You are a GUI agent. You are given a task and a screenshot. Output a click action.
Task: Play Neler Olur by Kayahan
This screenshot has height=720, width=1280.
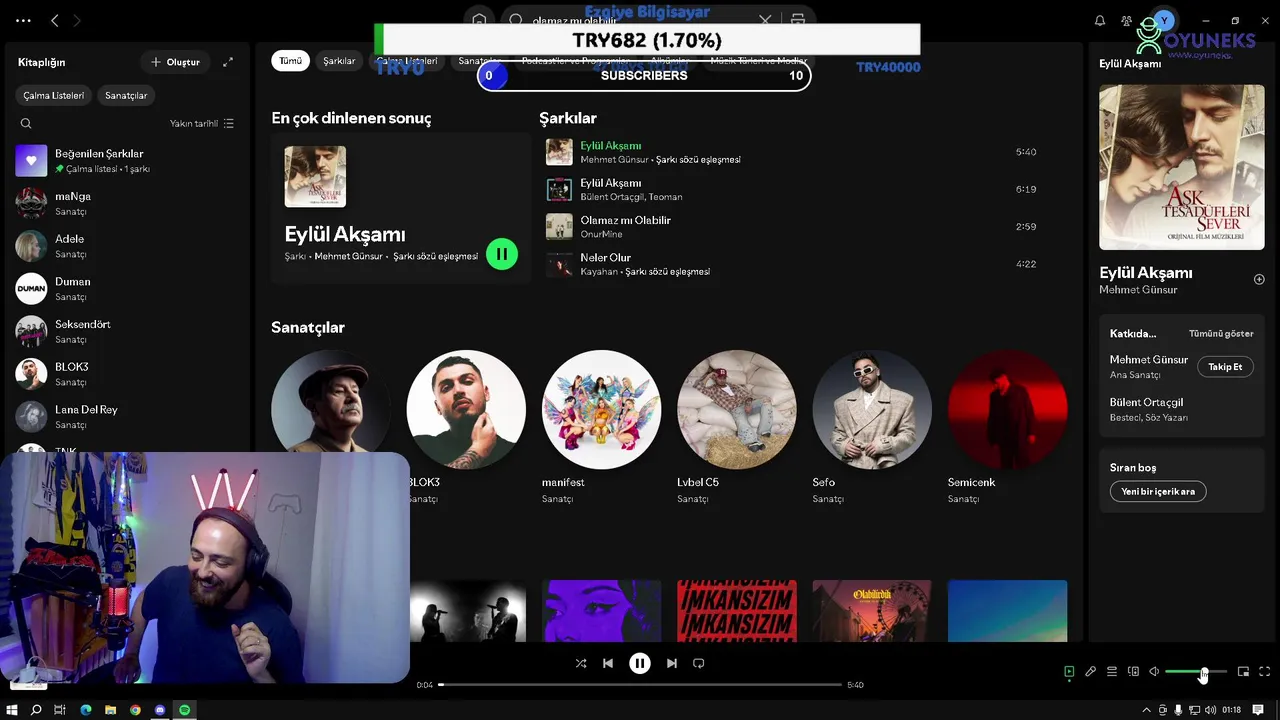(803, 264)
